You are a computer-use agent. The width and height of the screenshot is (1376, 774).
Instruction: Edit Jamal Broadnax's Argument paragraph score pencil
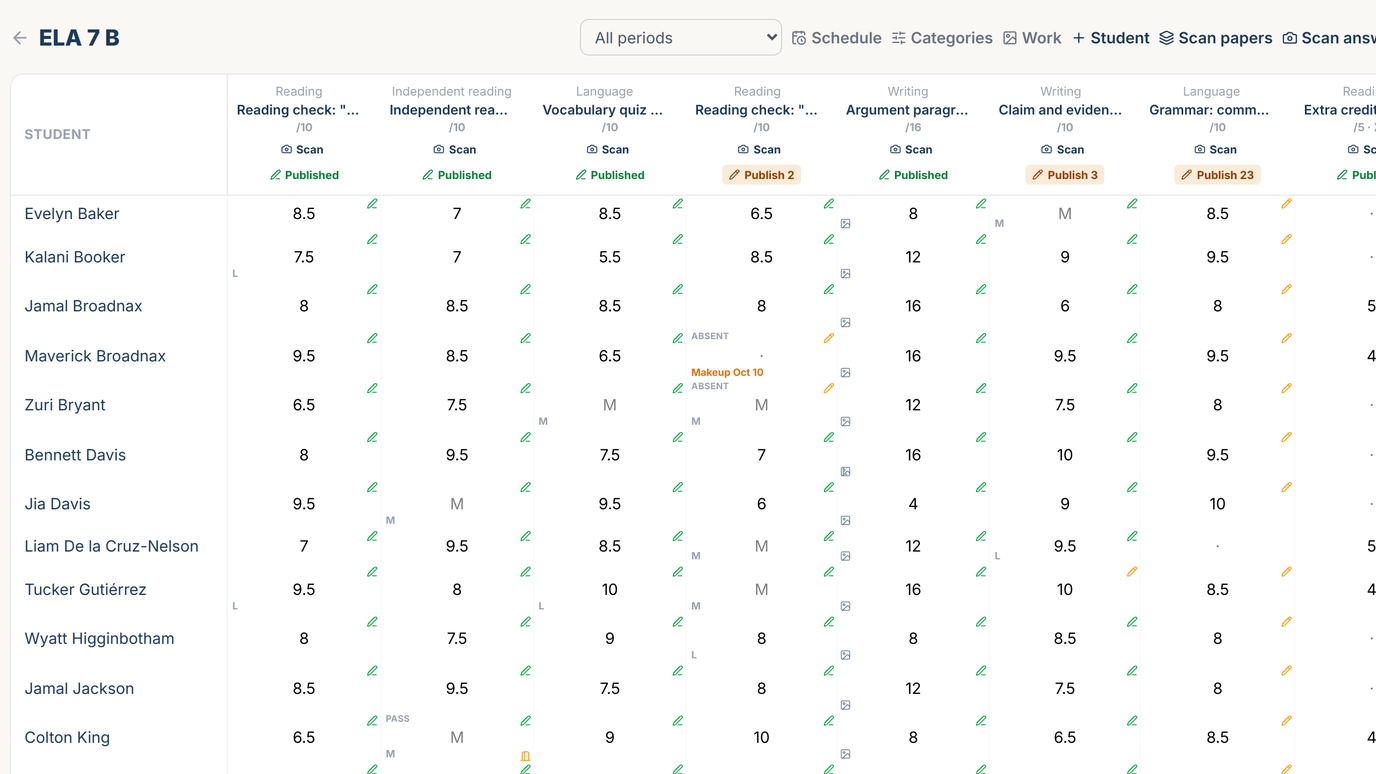click(981, 289)
